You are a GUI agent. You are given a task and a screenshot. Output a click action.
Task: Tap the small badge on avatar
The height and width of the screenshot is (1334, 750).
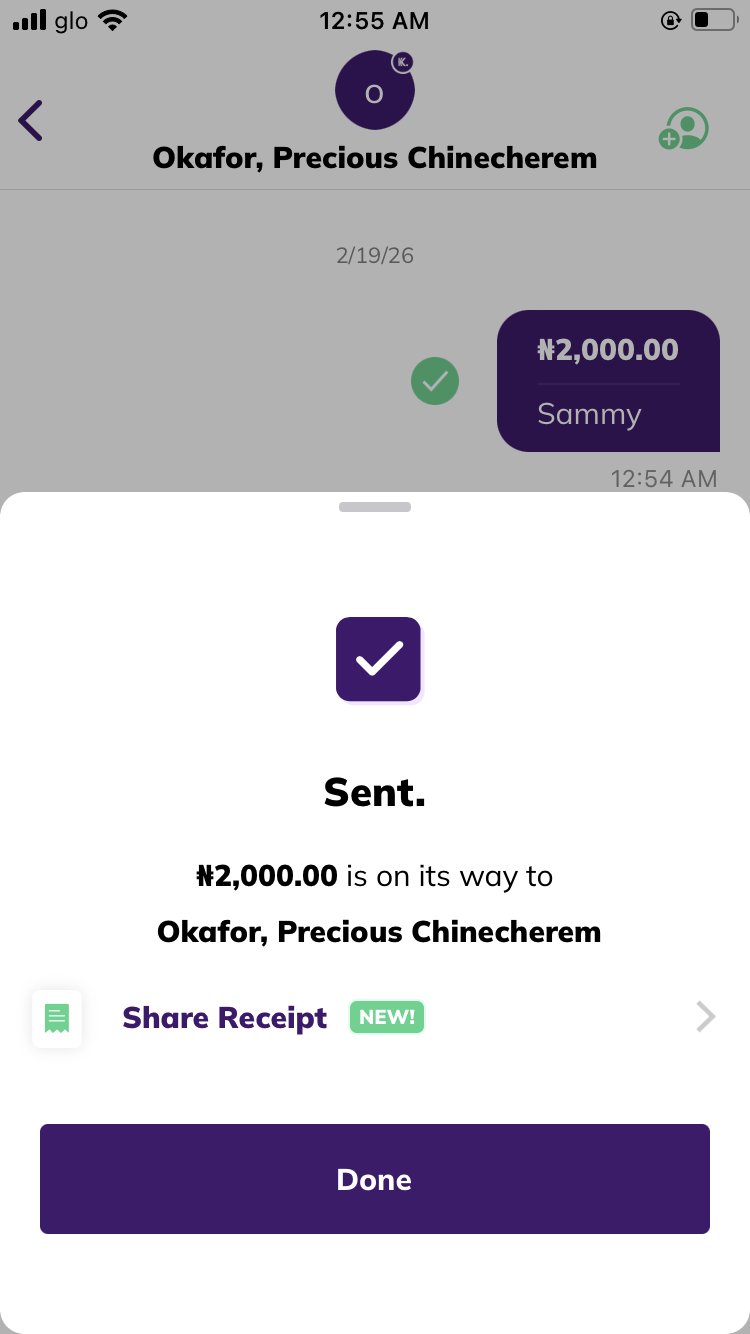402,62
